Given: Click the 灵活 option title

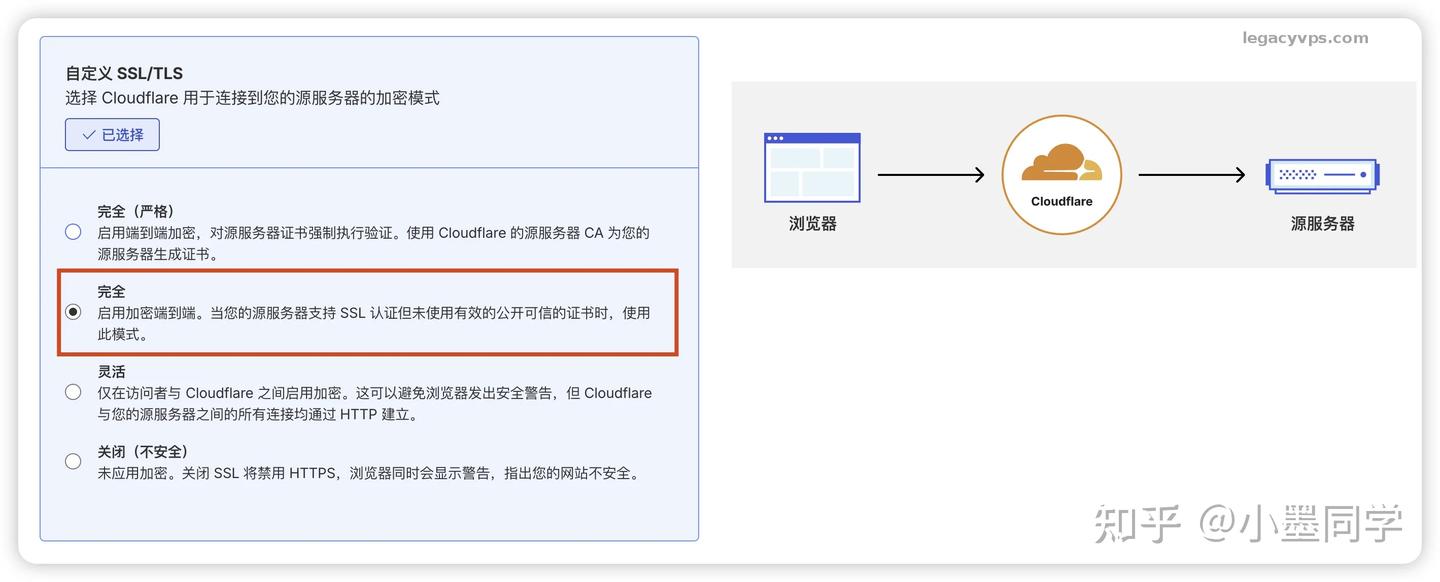Looking at the screenshot, I should [111, 371].
